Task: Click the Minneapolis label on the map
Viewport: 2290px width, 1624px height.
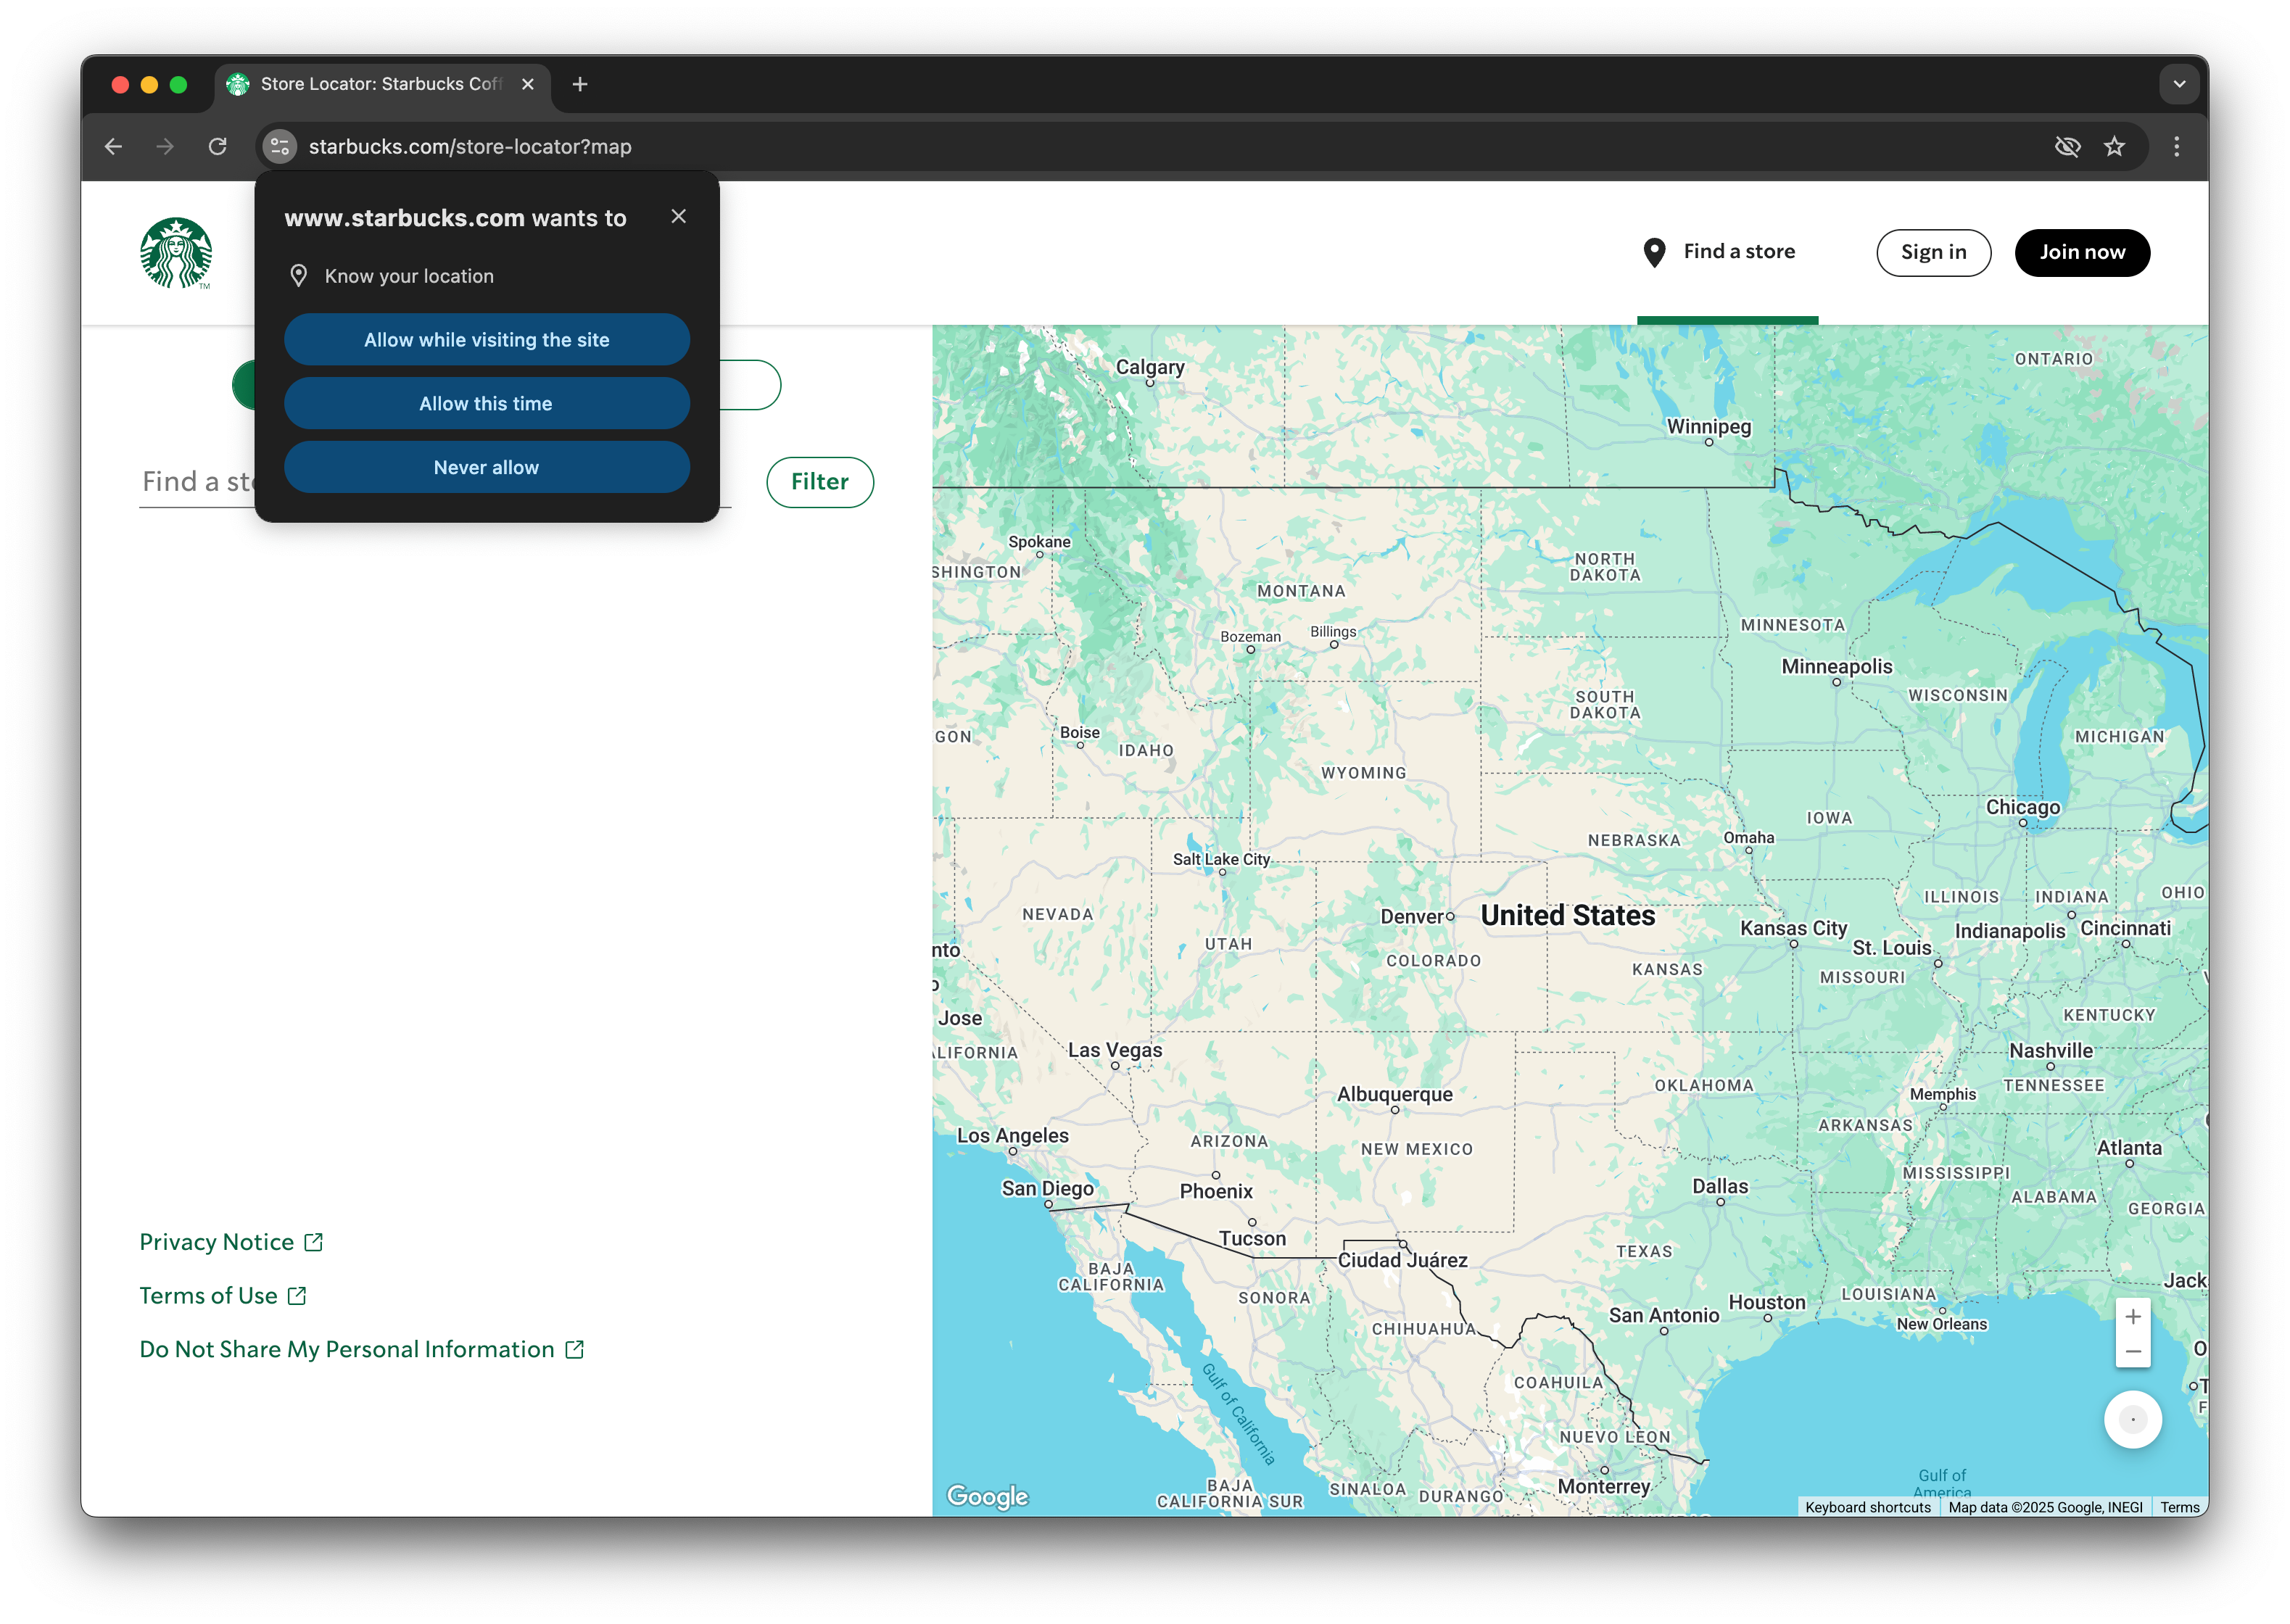Action: click(x=1837, y=666)
